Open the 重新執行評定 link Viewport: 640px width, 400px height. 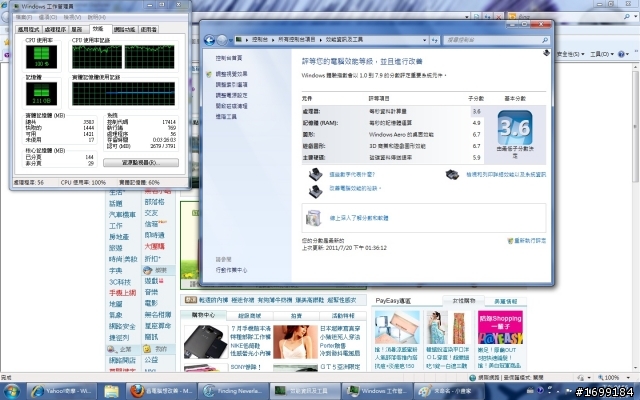pos(530,241)
